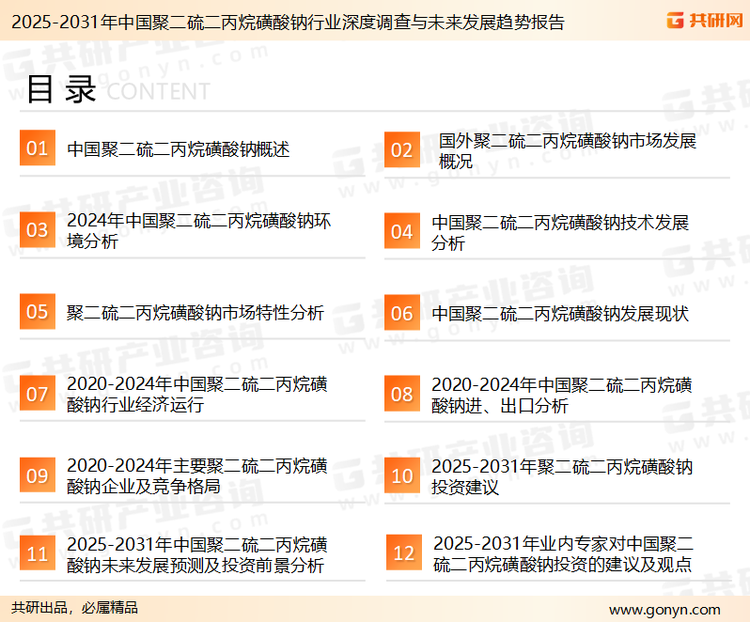
Task: Click the 共研出品,必属精品 footer slogan
Action: coord(75,608)
